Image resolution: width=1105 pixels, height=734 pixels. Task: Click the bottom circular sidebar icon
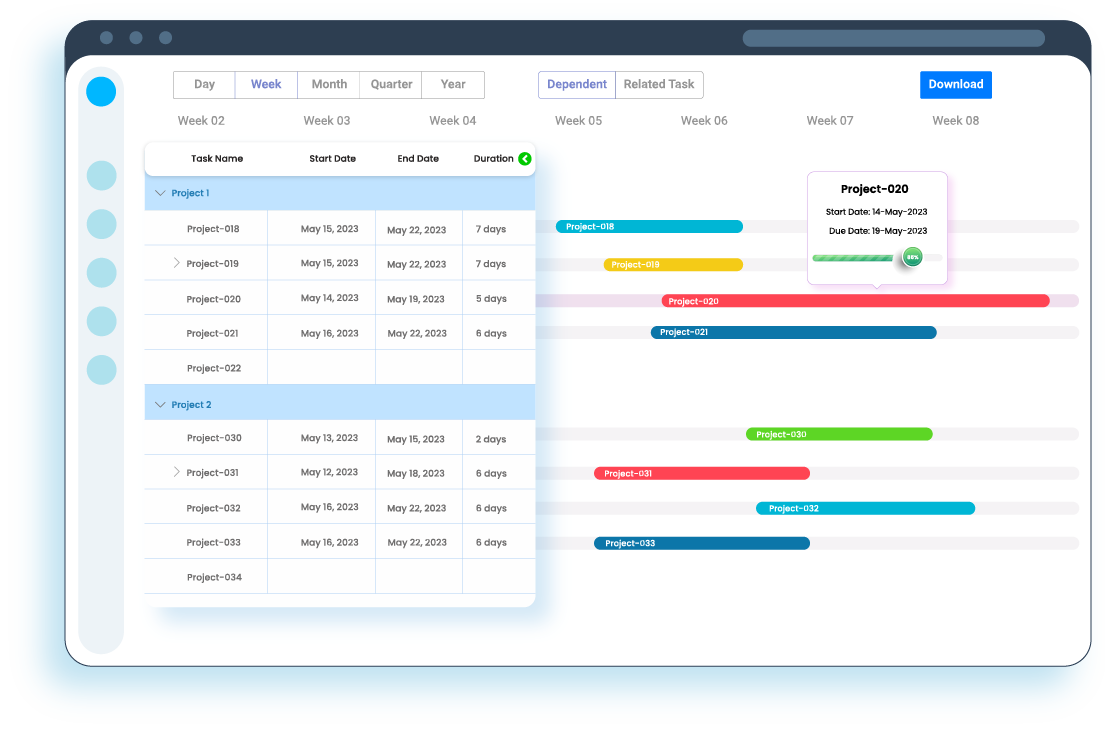pos(101,370)
